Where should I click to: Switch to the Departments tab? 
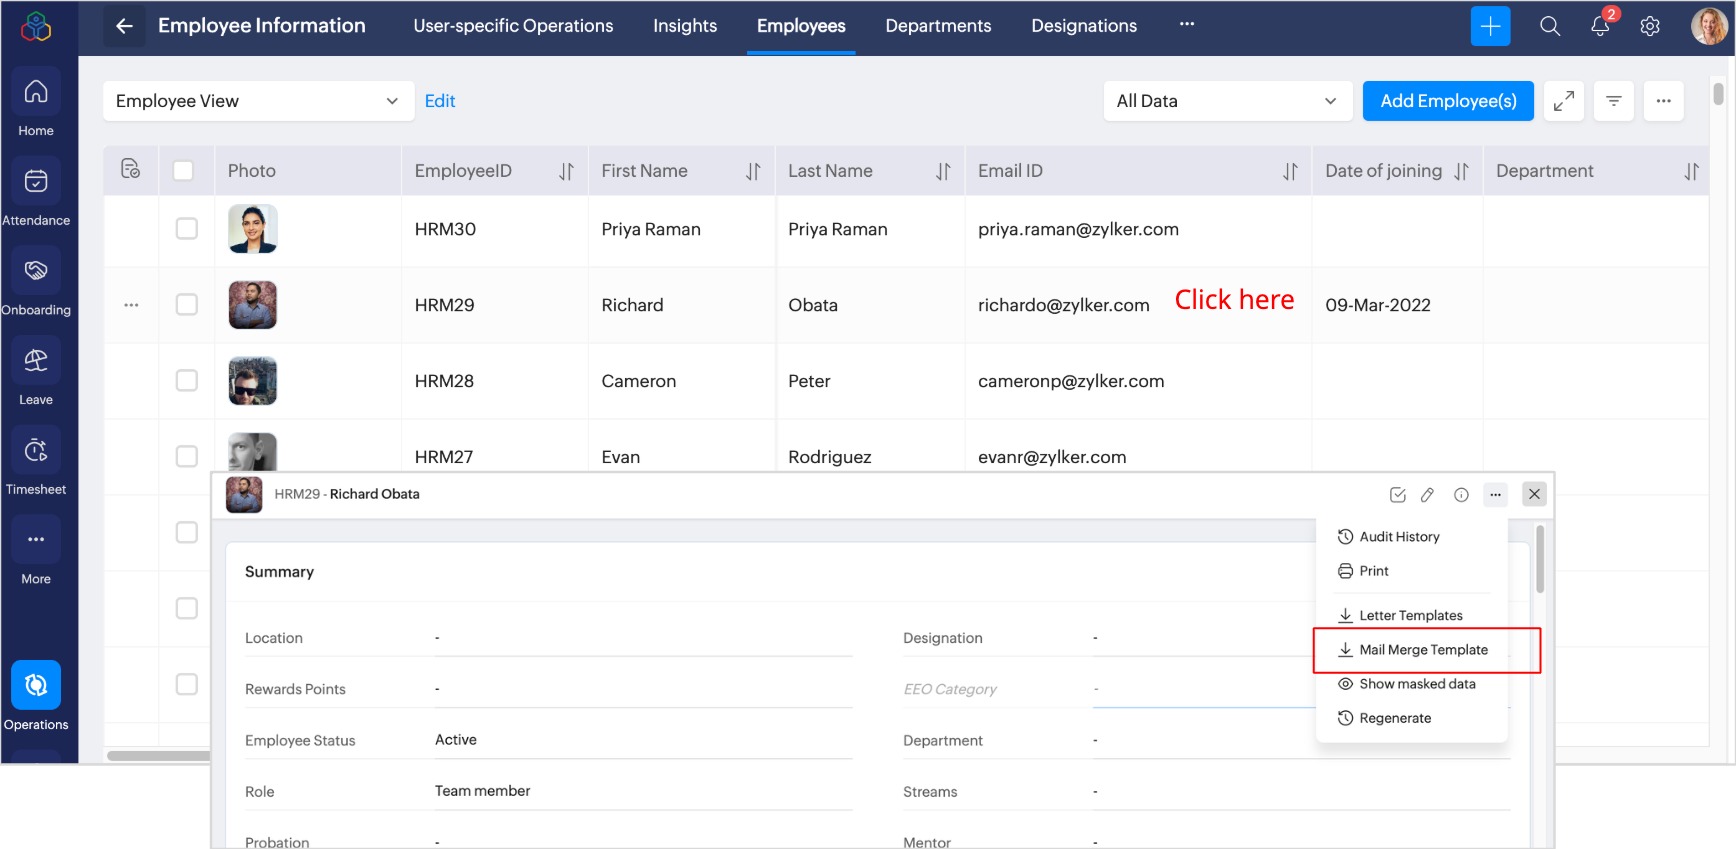[x=937, y=26]
